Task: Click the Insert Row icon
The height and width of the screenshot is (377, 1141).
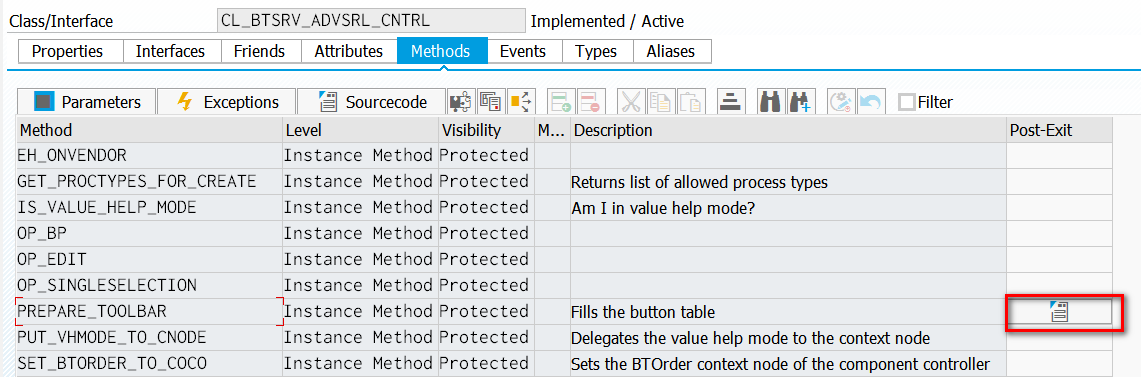Action: (x=560, y=102)
